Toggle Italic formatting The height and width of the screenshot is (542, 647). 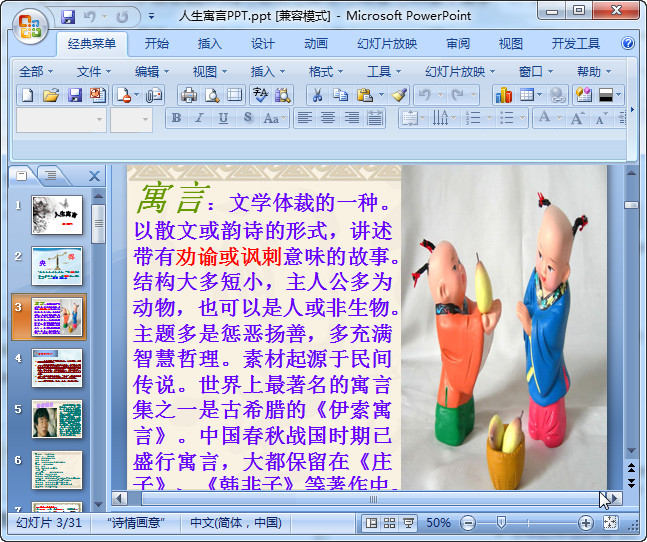(200, 118)
